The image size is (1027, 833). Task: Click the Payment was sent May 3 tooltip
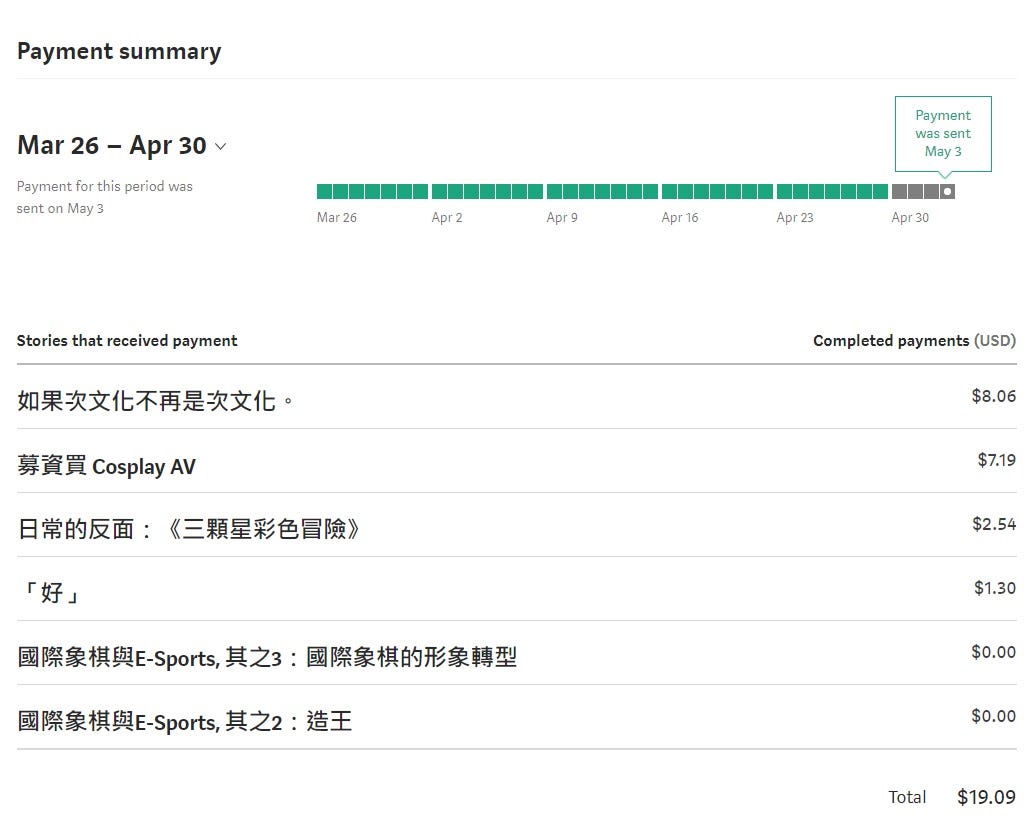click(x=943, y=134)
